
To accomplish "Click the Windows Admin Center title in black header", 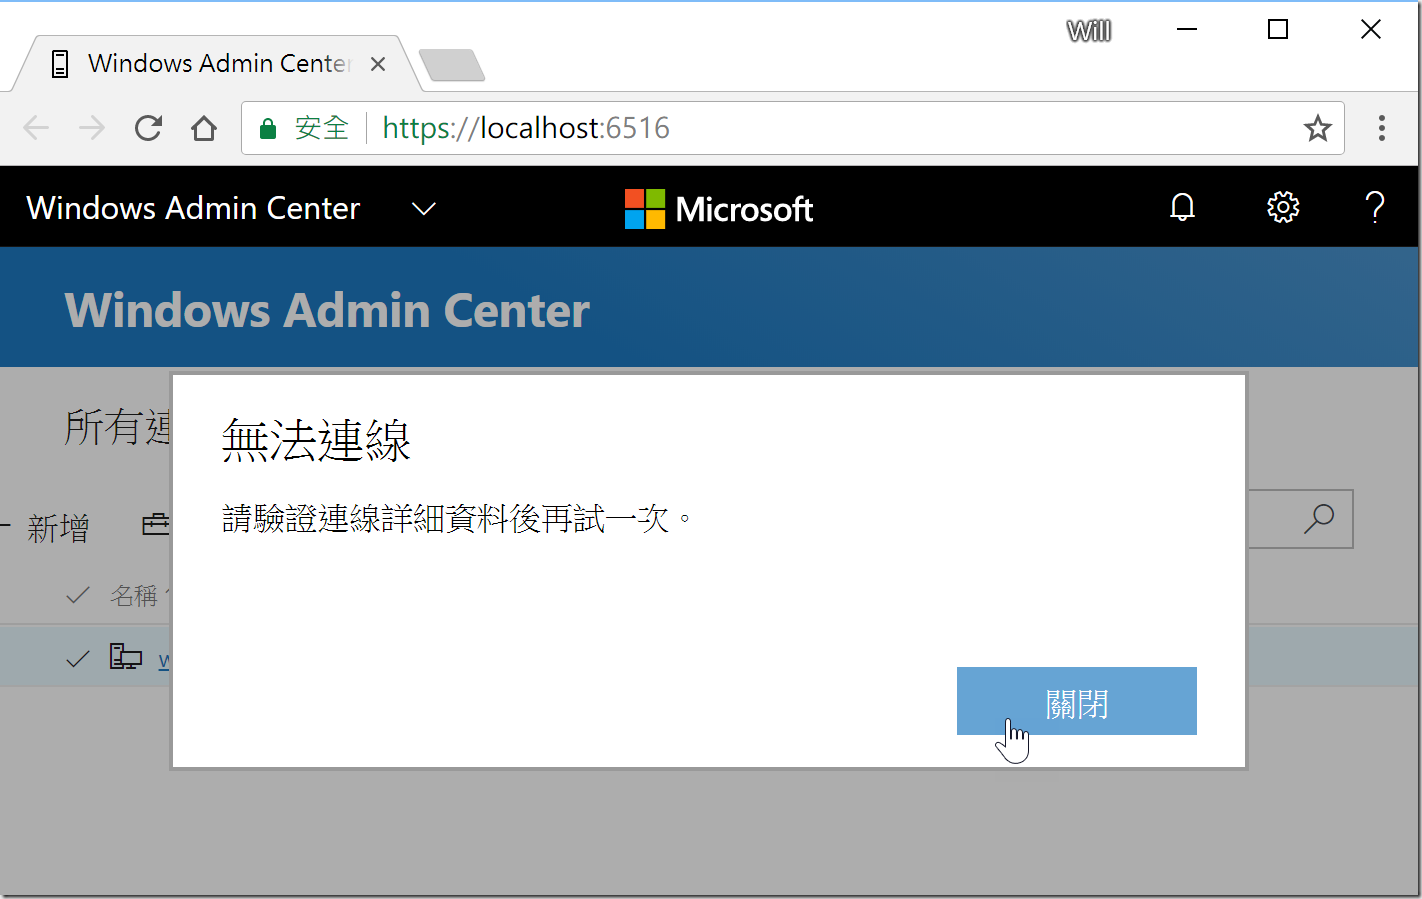I will point(193,208).
